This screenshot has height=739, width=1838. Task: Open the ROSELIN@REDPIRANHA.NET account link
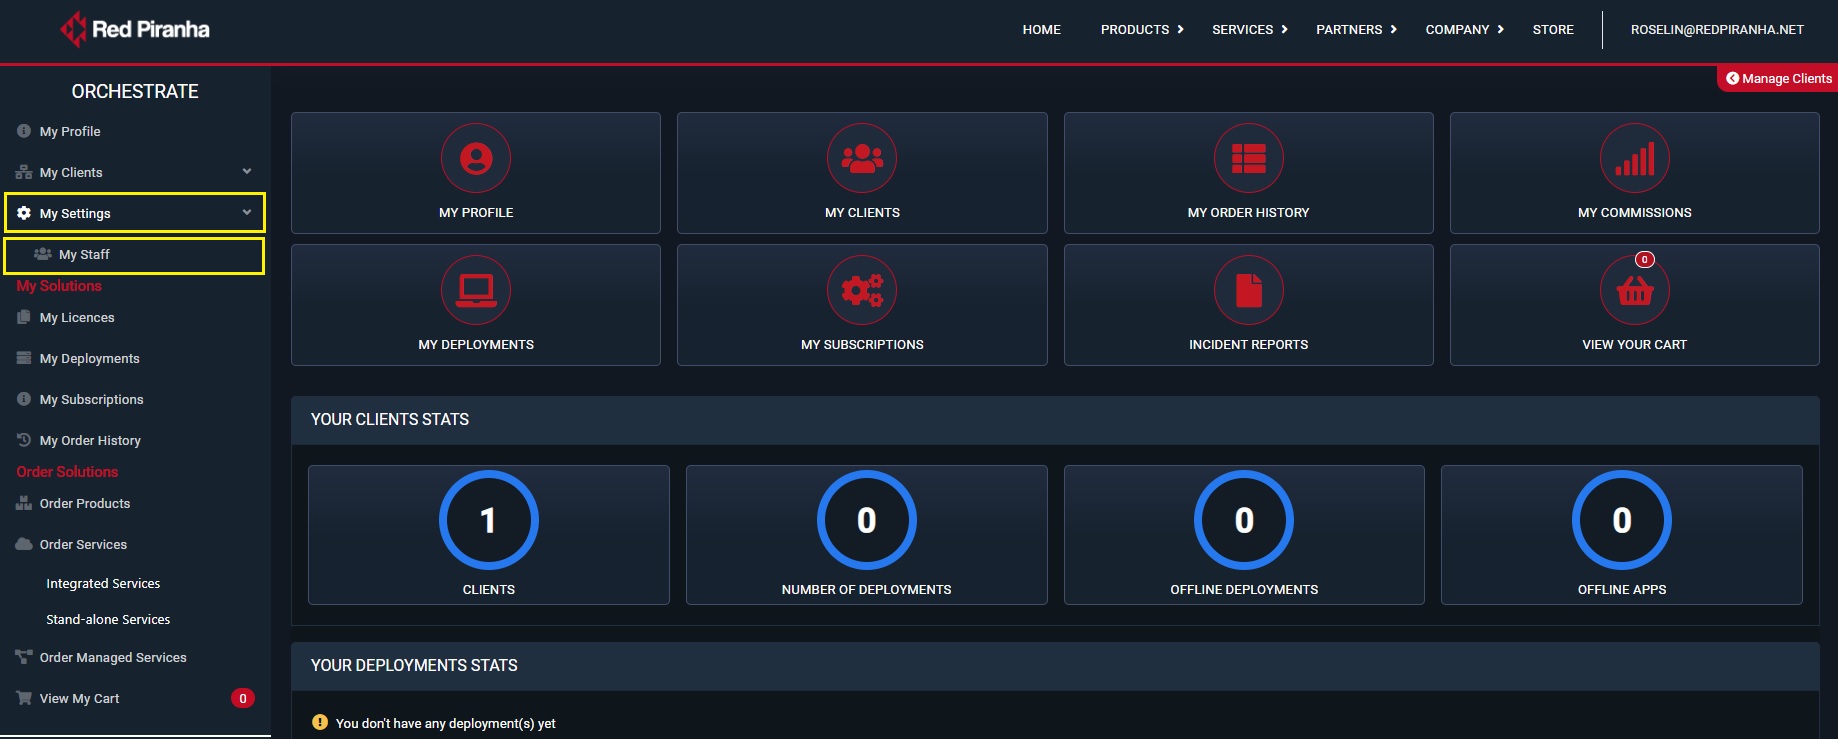(1717, 30)
